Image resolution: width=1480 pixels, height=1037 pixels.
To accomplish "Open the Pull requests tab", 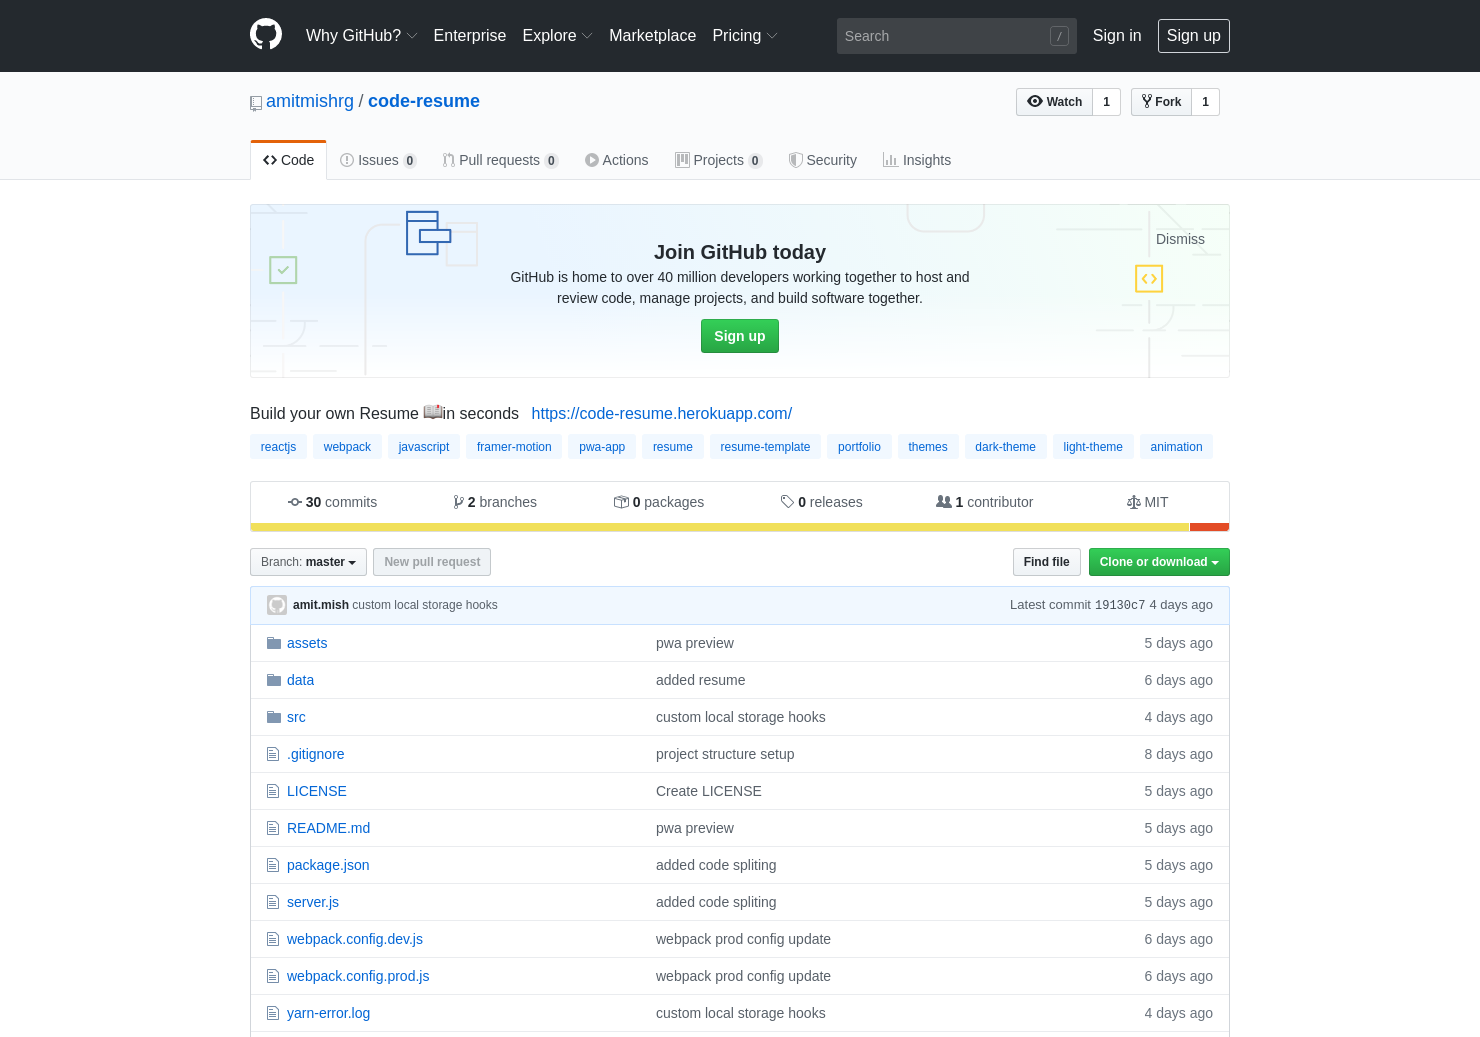I will [500, 160].
